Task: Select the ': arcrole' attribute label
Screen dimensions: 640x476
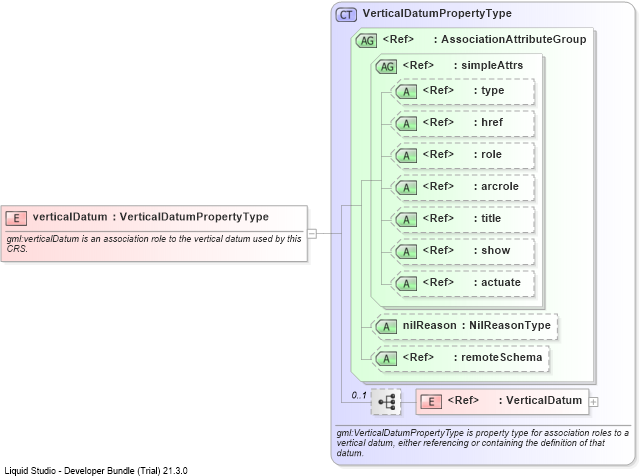Action: tap(496, 186)
